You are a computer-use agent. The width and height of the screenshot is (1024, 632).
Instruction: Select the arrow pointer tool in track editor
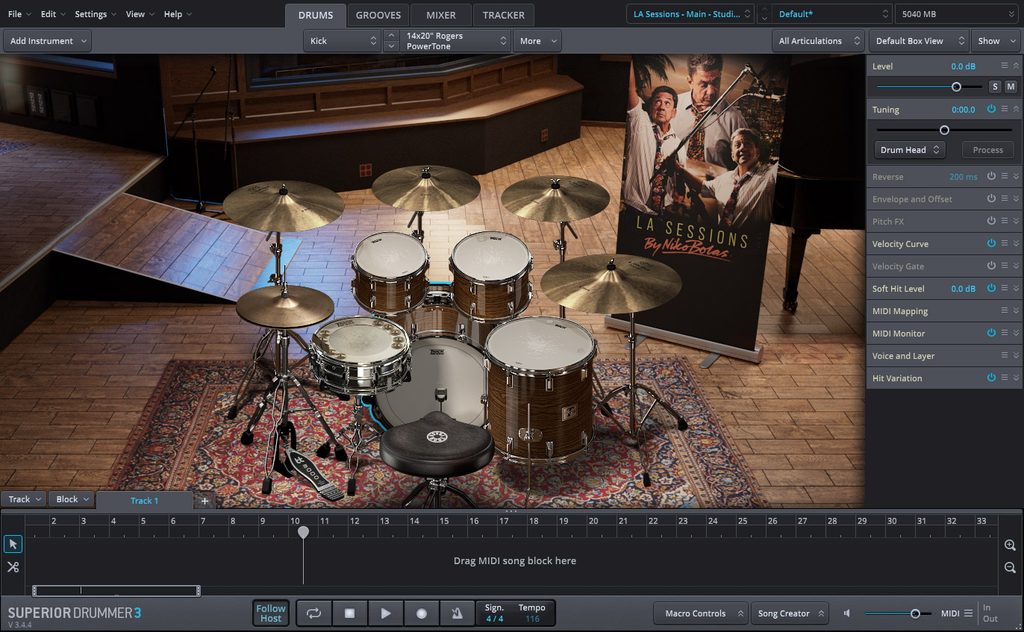[13, 544]
